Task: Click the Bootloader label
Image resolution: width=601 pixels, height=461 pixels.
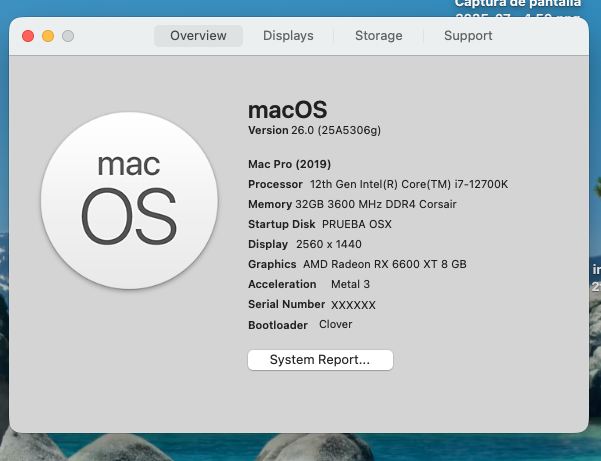Action: click(278, 325)
